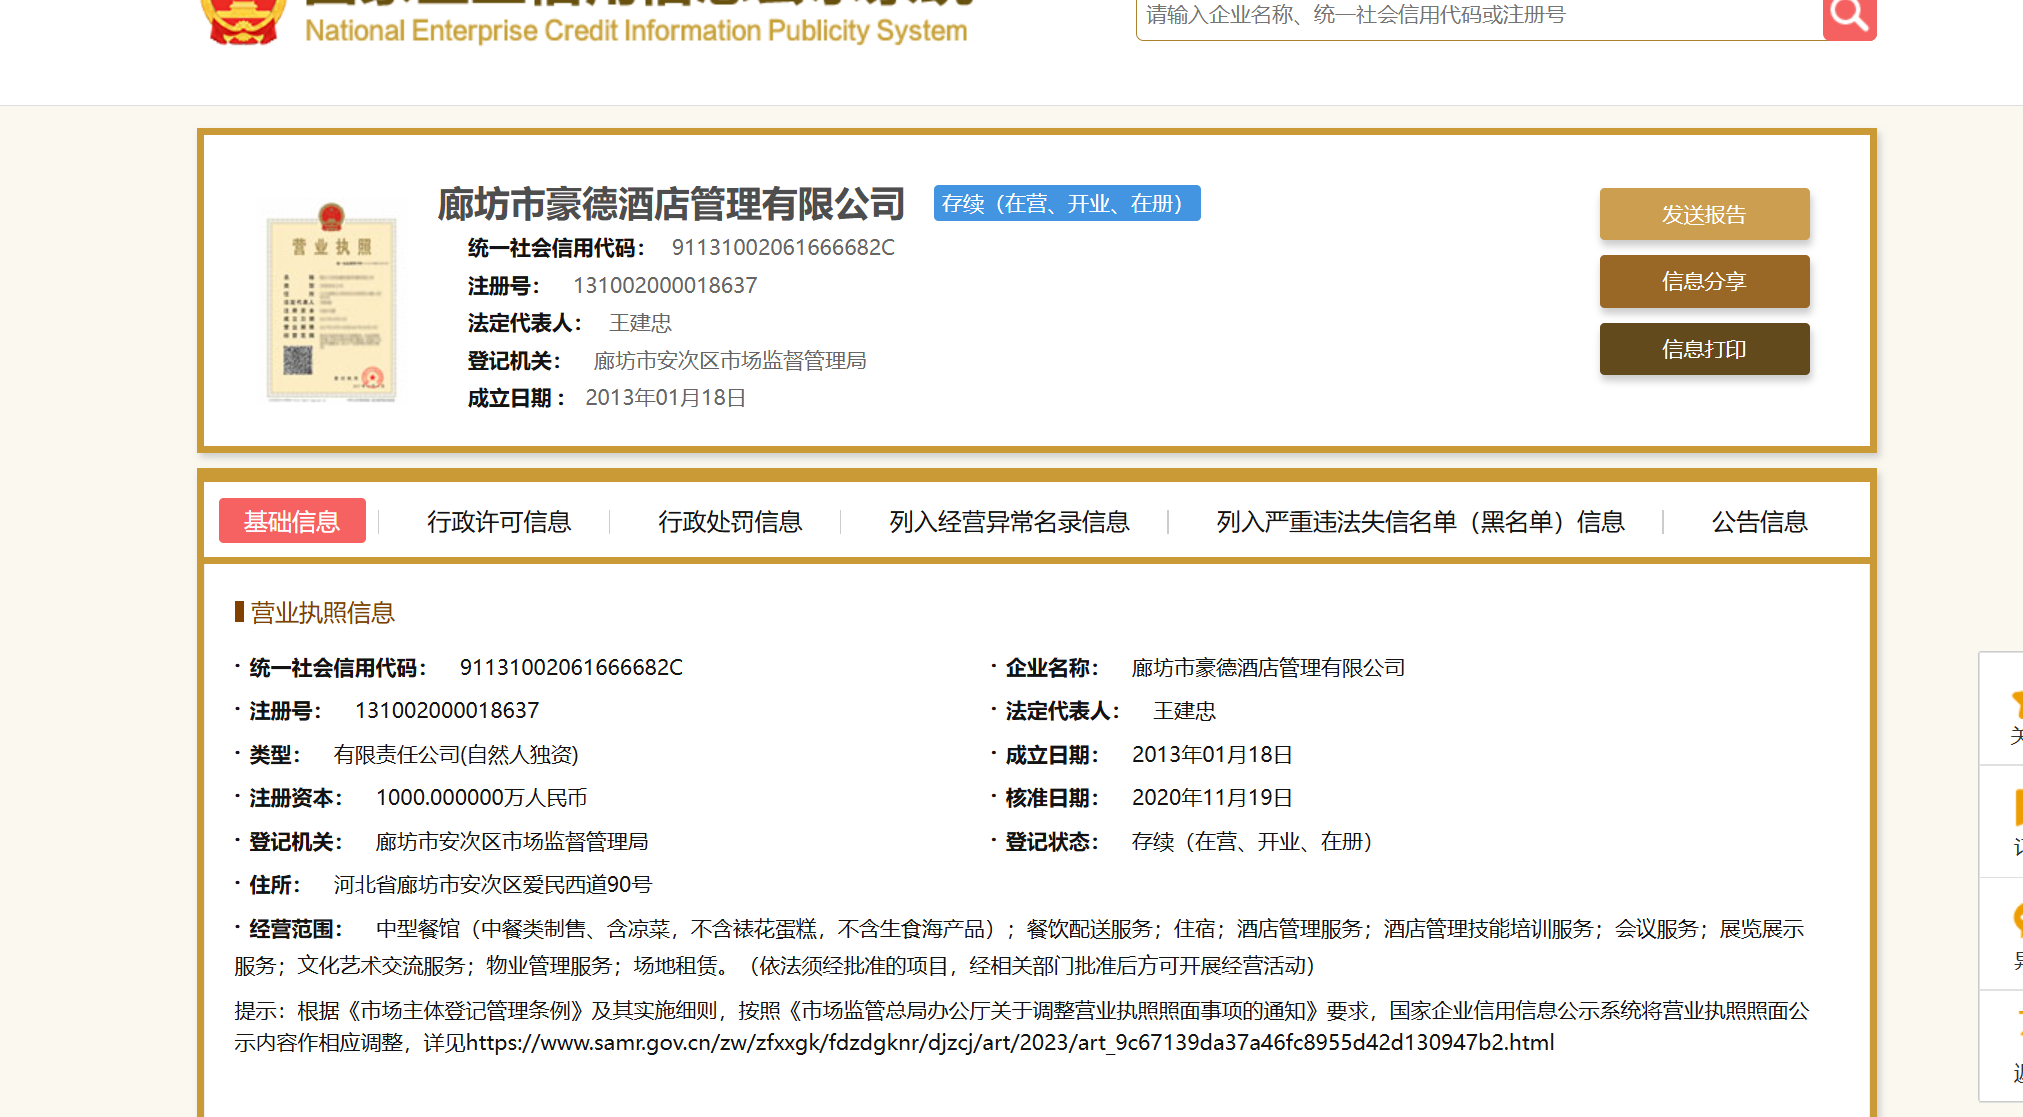Open the 行政处罚信息 tab
This screenshot has height=1117, width=2023.
coord(730,522)
